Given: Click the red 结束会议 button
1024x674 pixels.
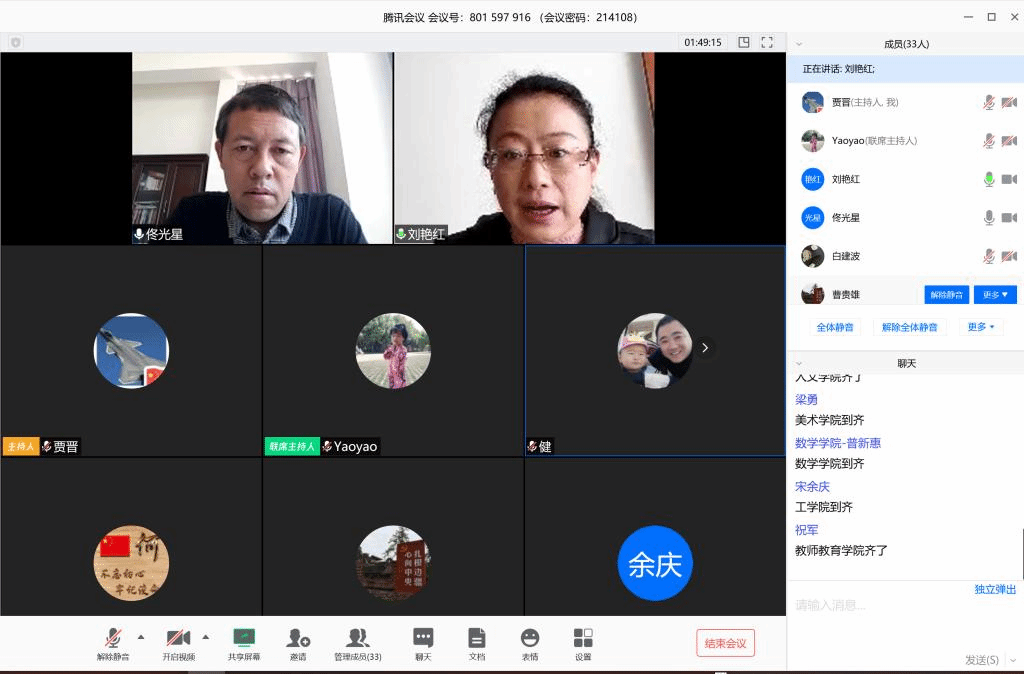Looking at the screenshot, I should (x=725, y=643).
